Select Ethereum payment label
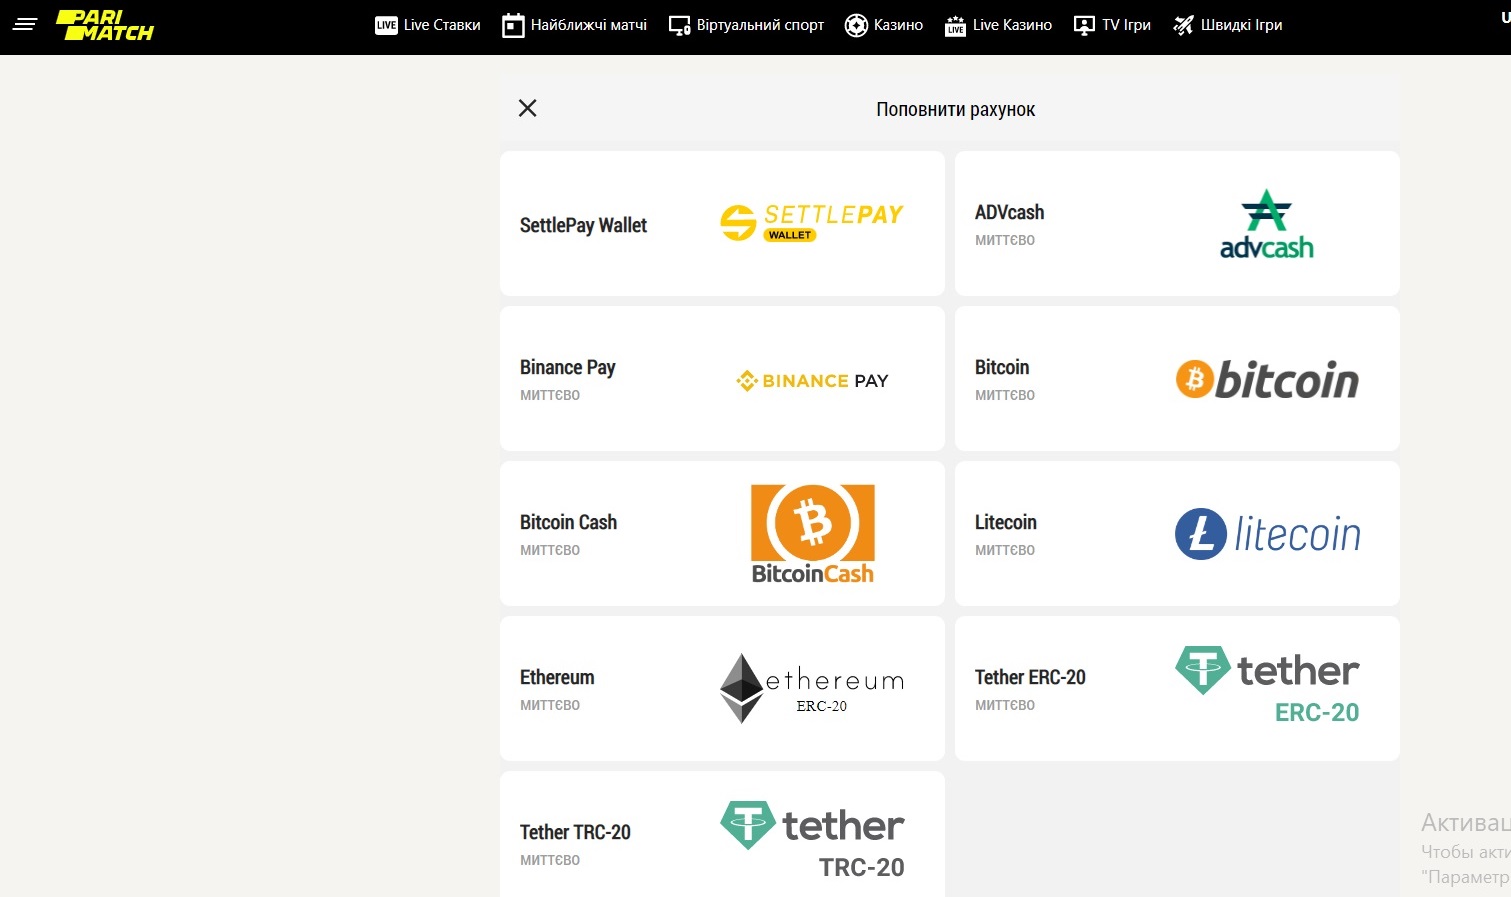 pos(557,677)
